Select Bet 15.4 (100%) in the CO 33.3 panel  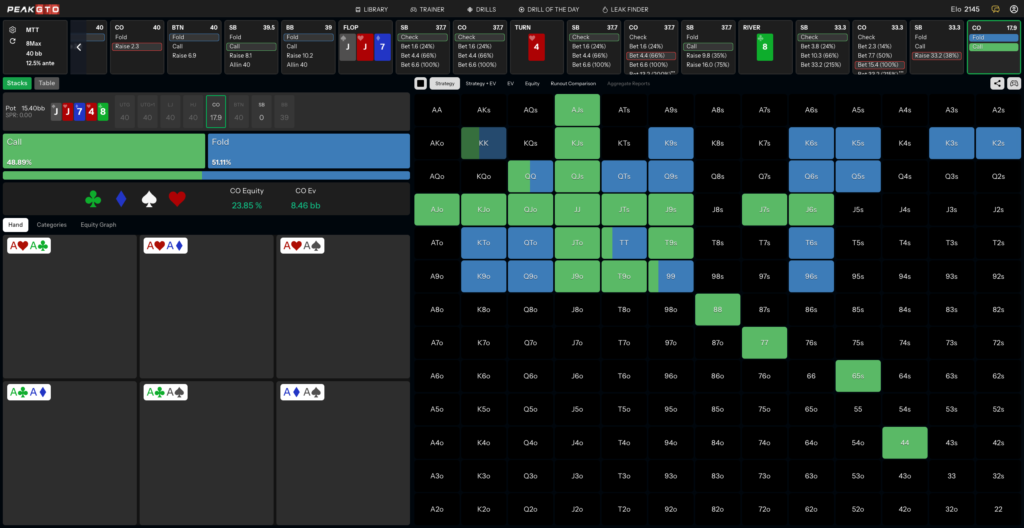(880, 65)
